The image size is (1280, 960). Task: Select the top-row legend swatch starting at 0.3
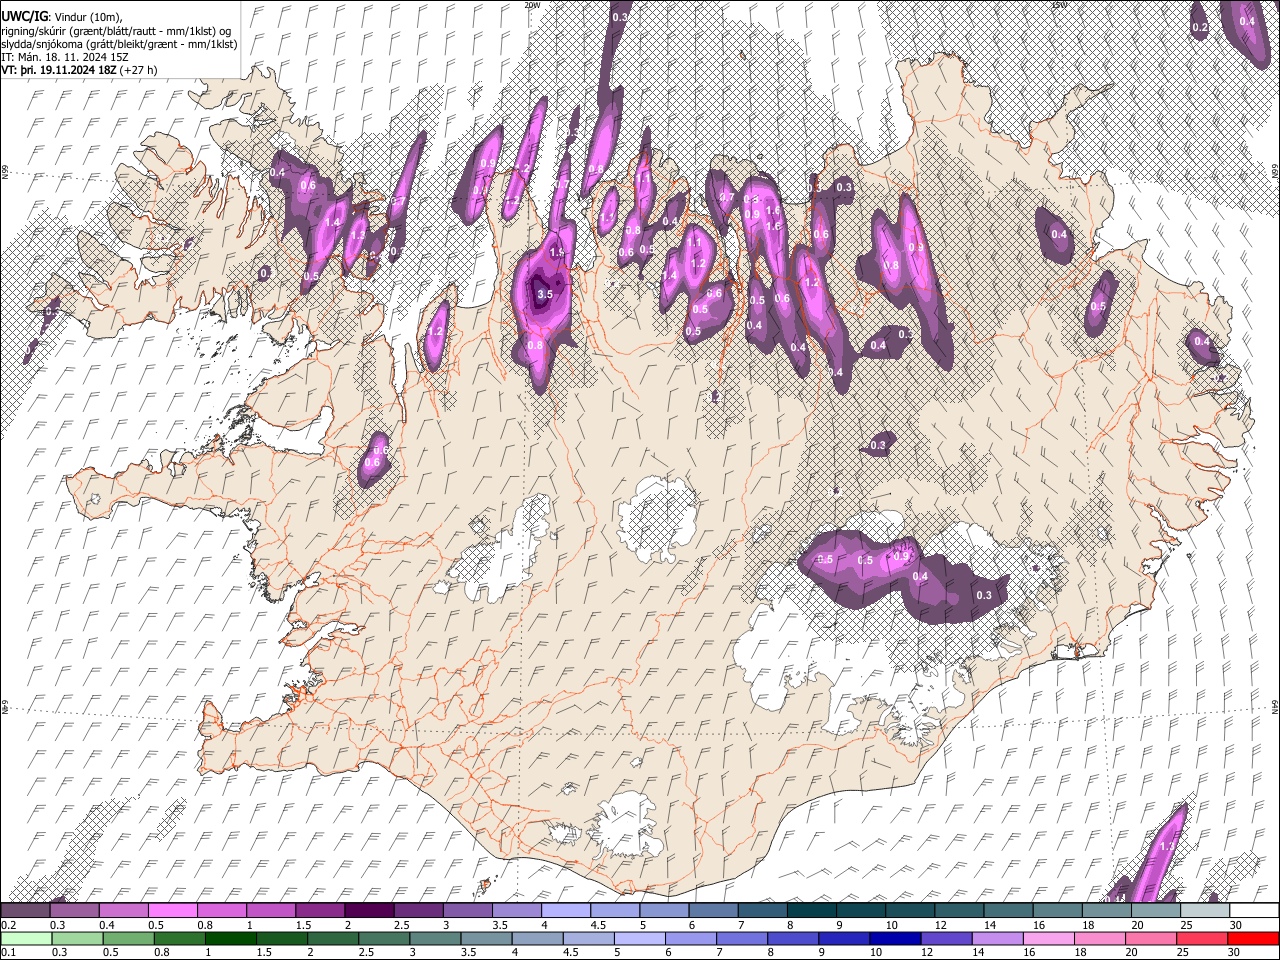pos(74,910)
